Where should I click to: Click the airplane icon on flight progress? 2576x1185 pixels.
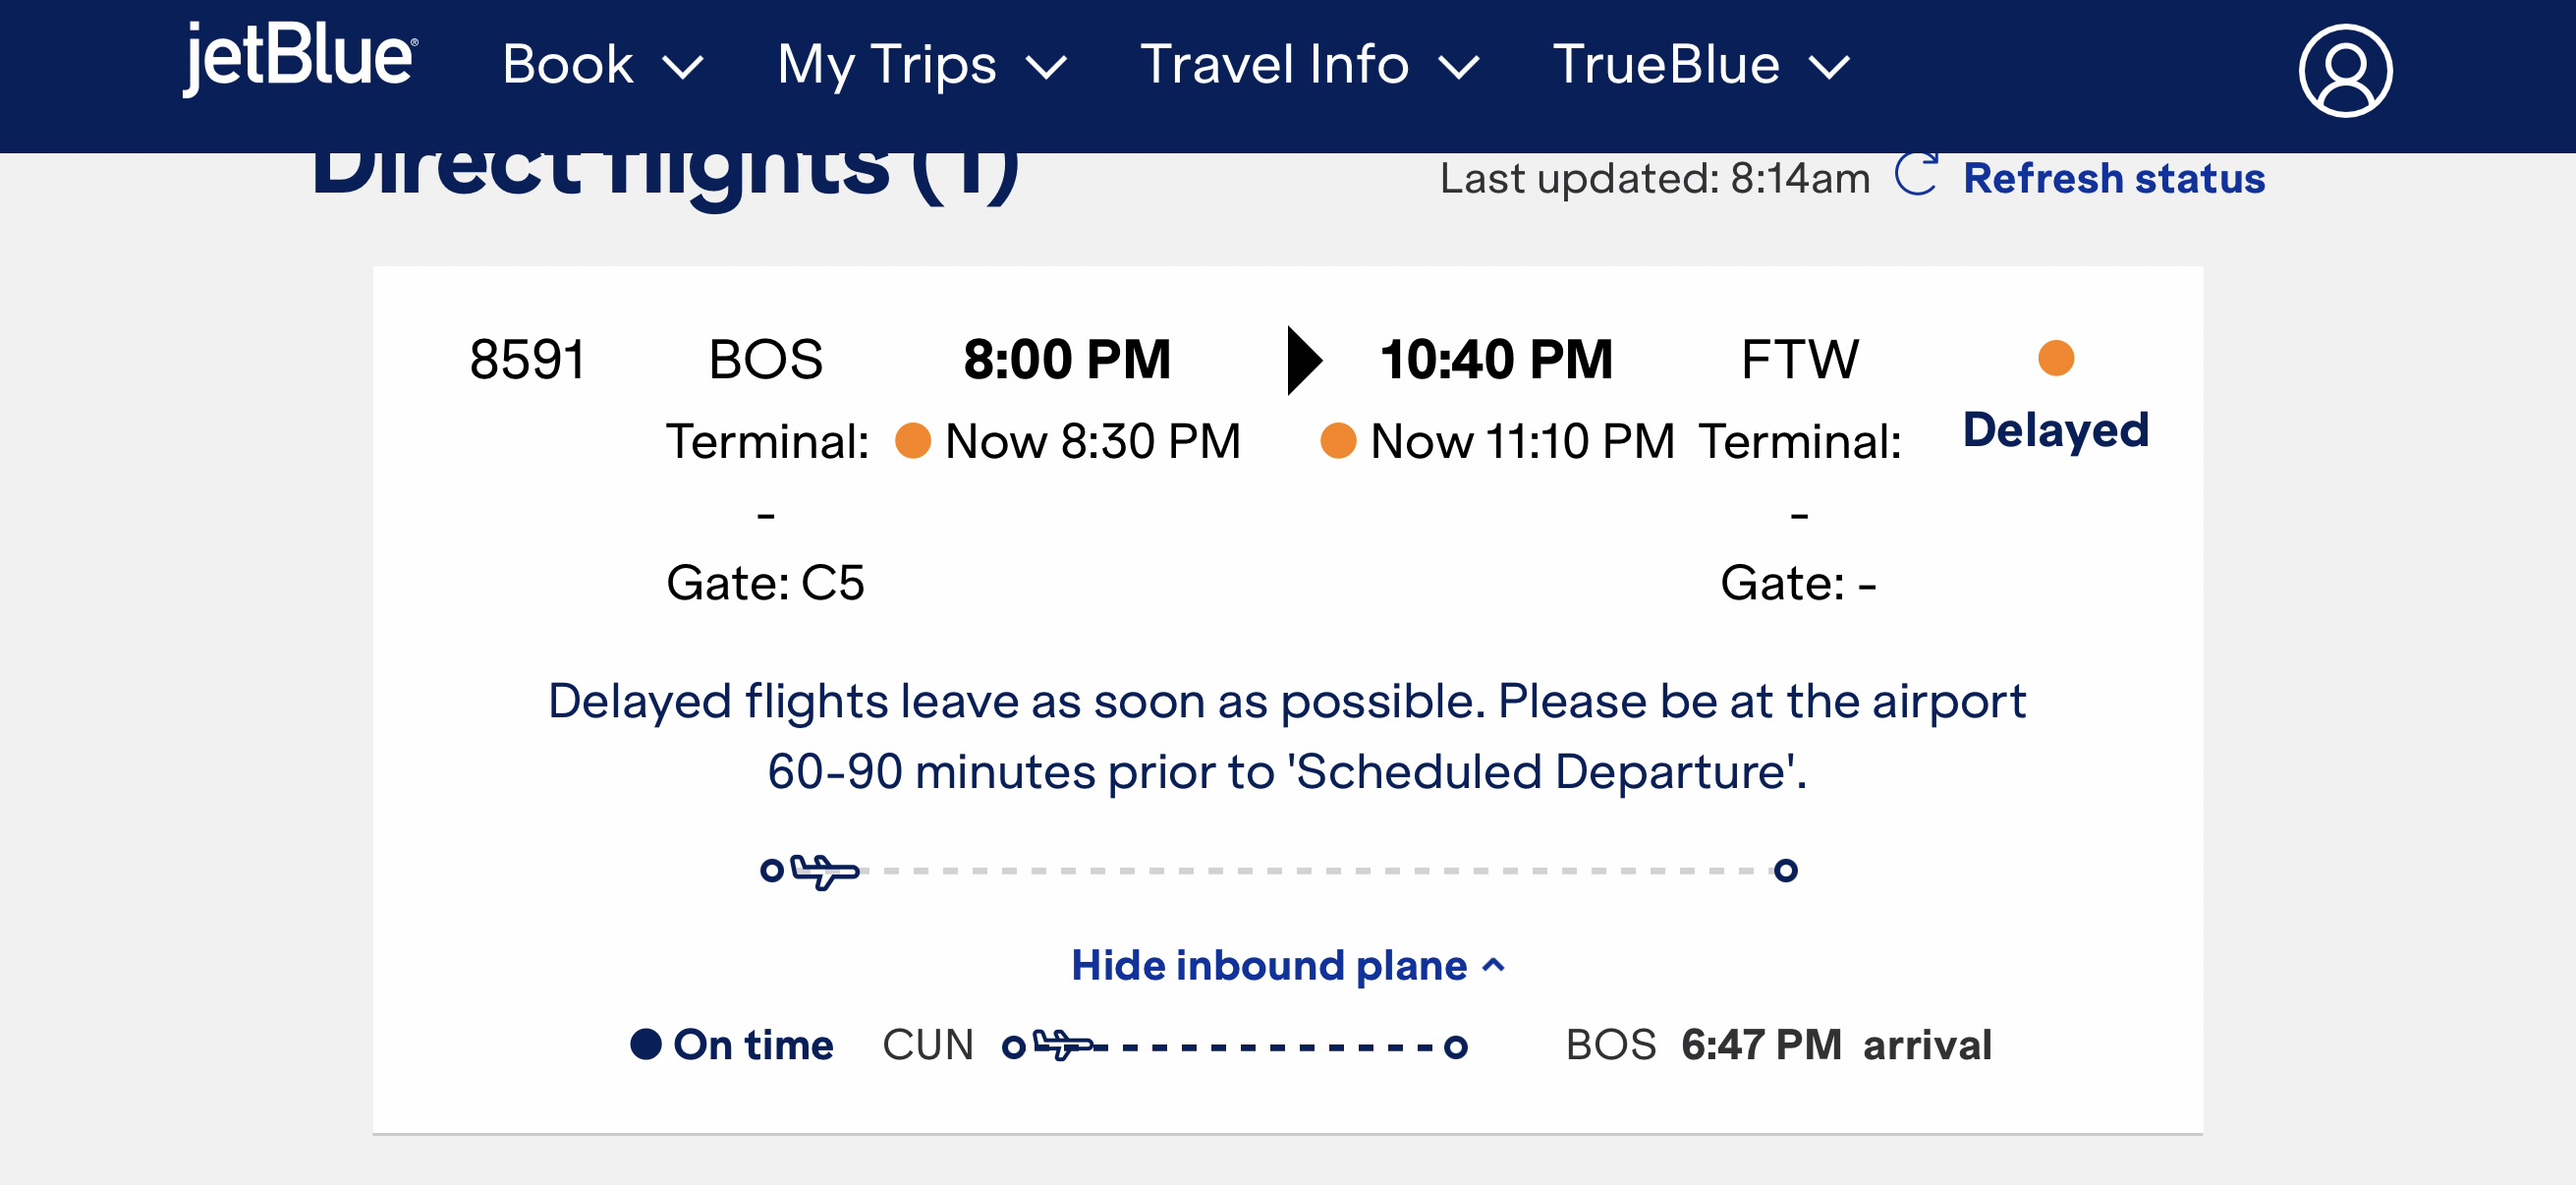point(824,870)
